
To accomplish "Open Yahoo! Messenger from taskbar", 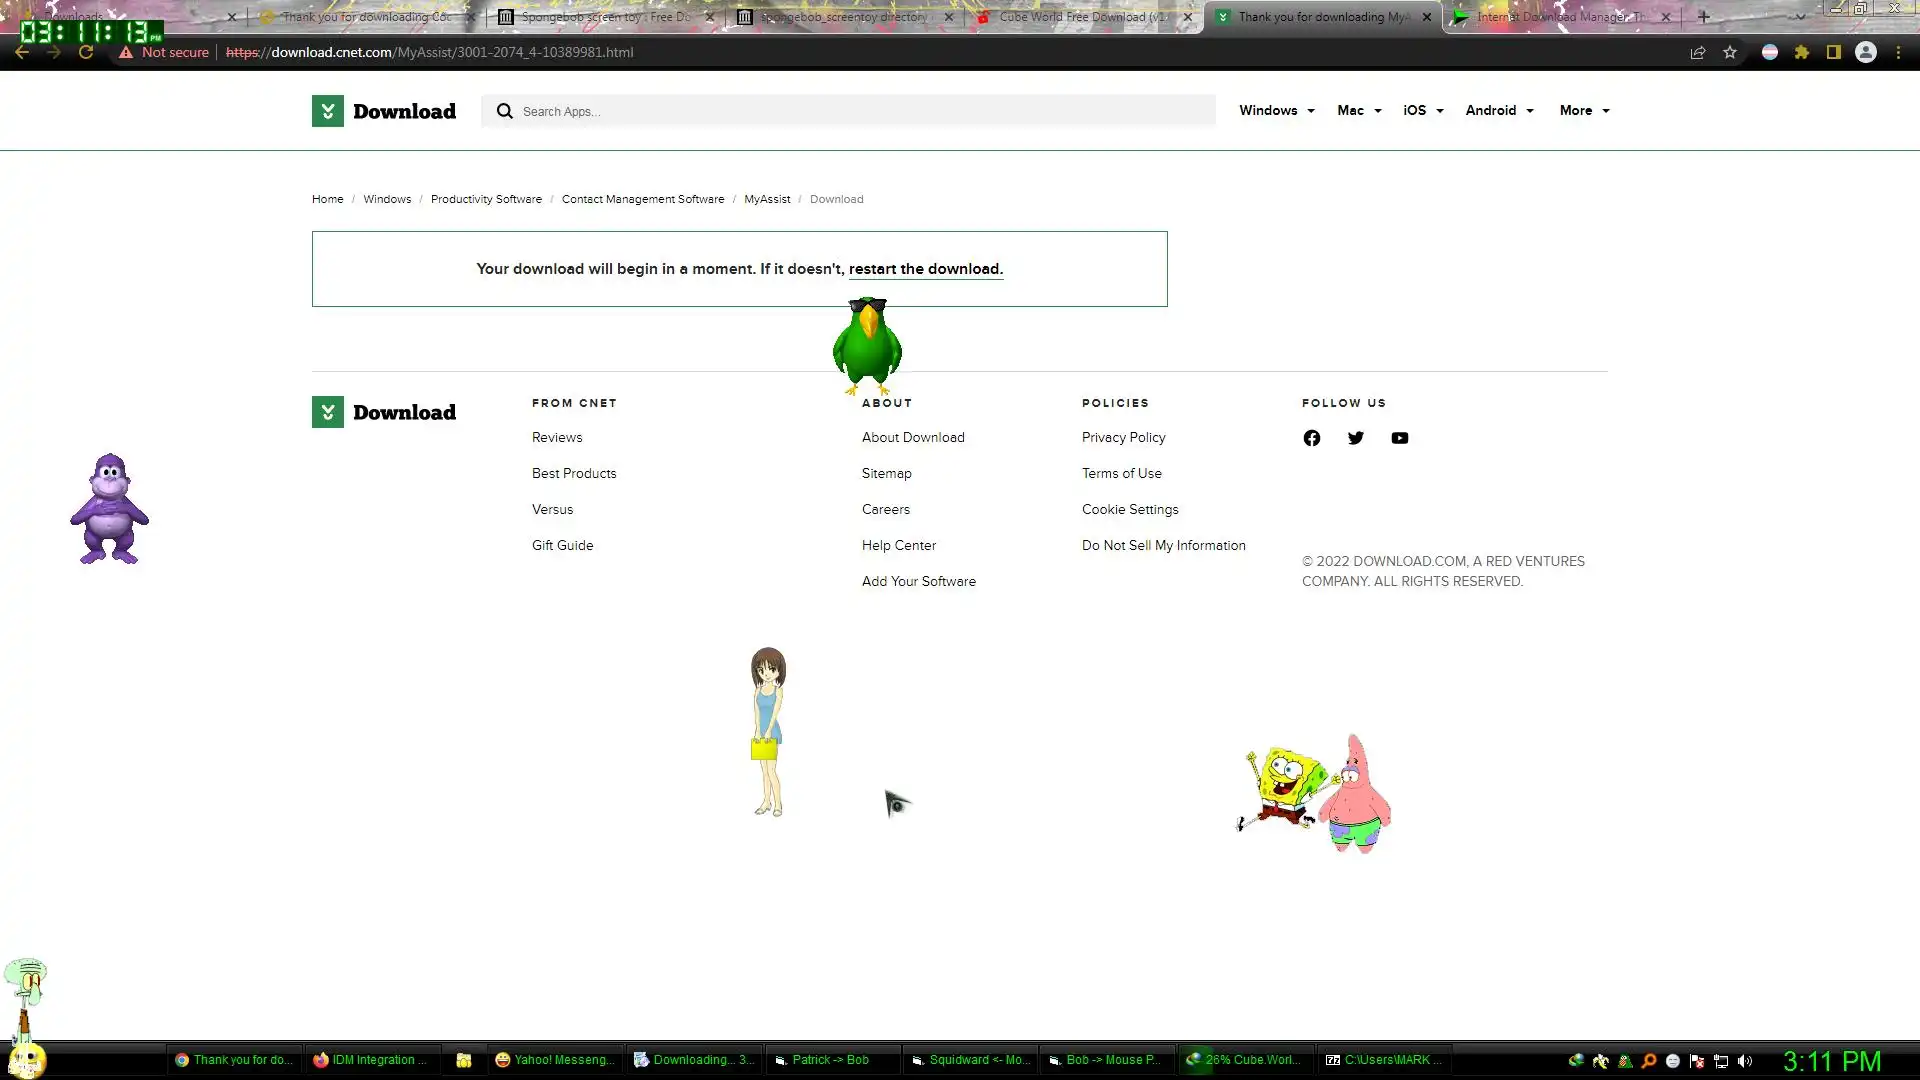I will pos(555,1060).
